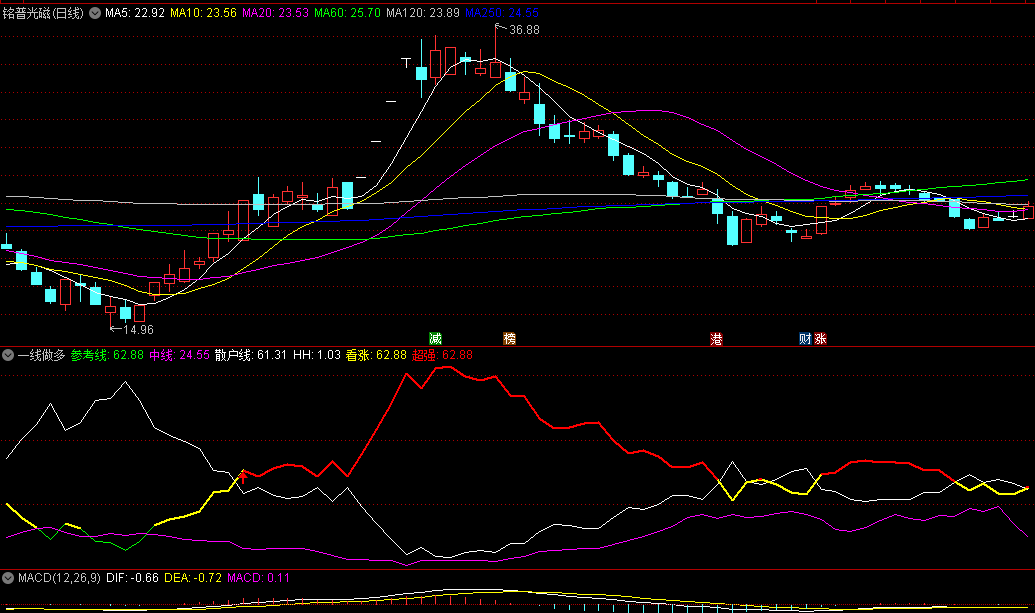The image size is (1035, 613).
Task: Click the 36.88 high price label
Action: click(x=524, y=30)
